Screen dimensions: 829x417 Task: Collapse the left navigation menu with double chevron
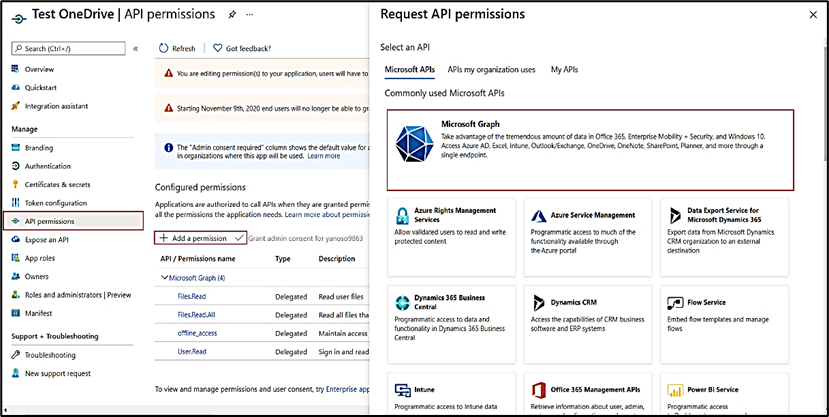click(x=136, y=48)
